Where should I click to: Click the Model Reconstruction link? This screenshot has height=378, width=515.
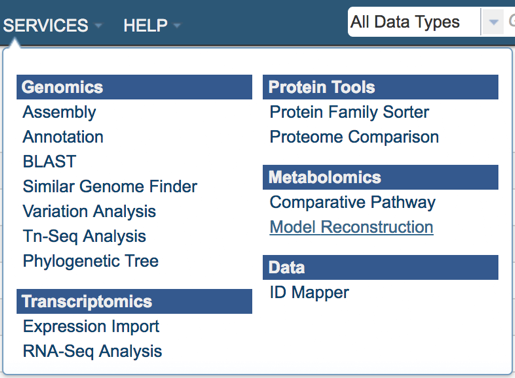tap(351, 227)
